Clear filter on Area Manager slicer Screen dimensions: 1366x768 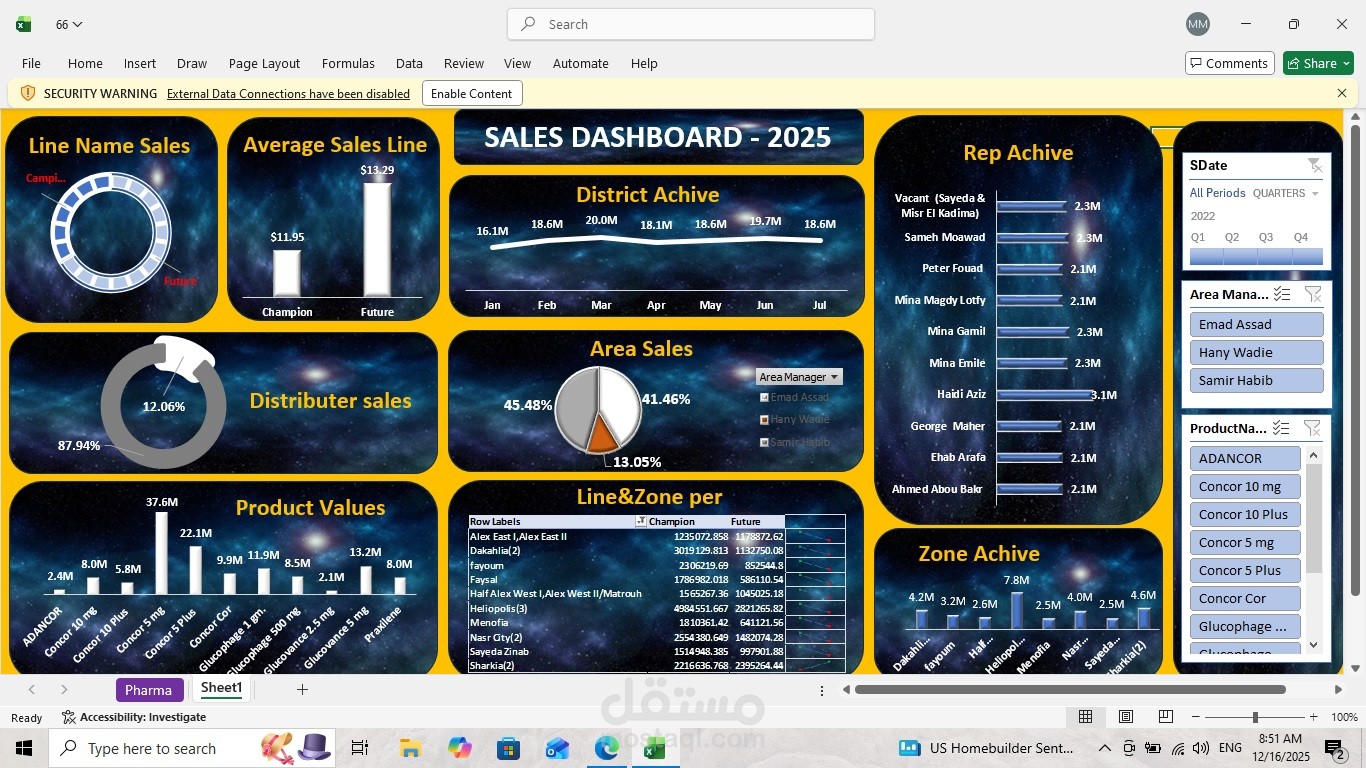pyautogui.click(x=1313, y=294)
